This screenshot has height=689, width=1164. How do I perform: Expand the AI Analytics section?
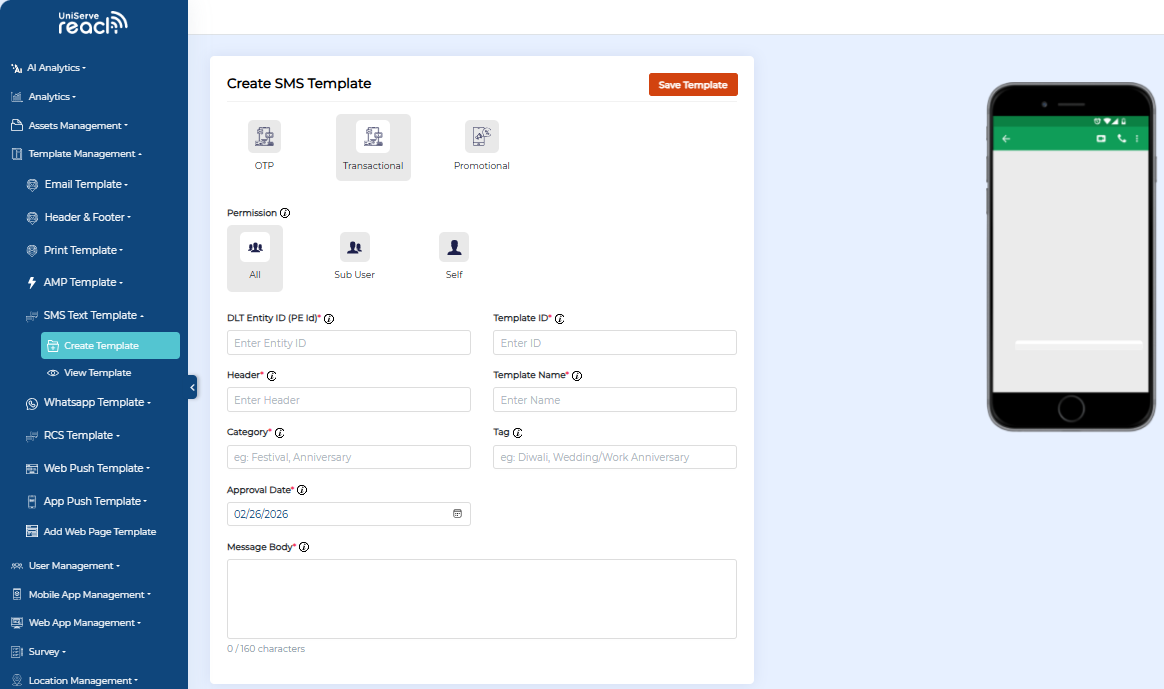click(56, 68)
